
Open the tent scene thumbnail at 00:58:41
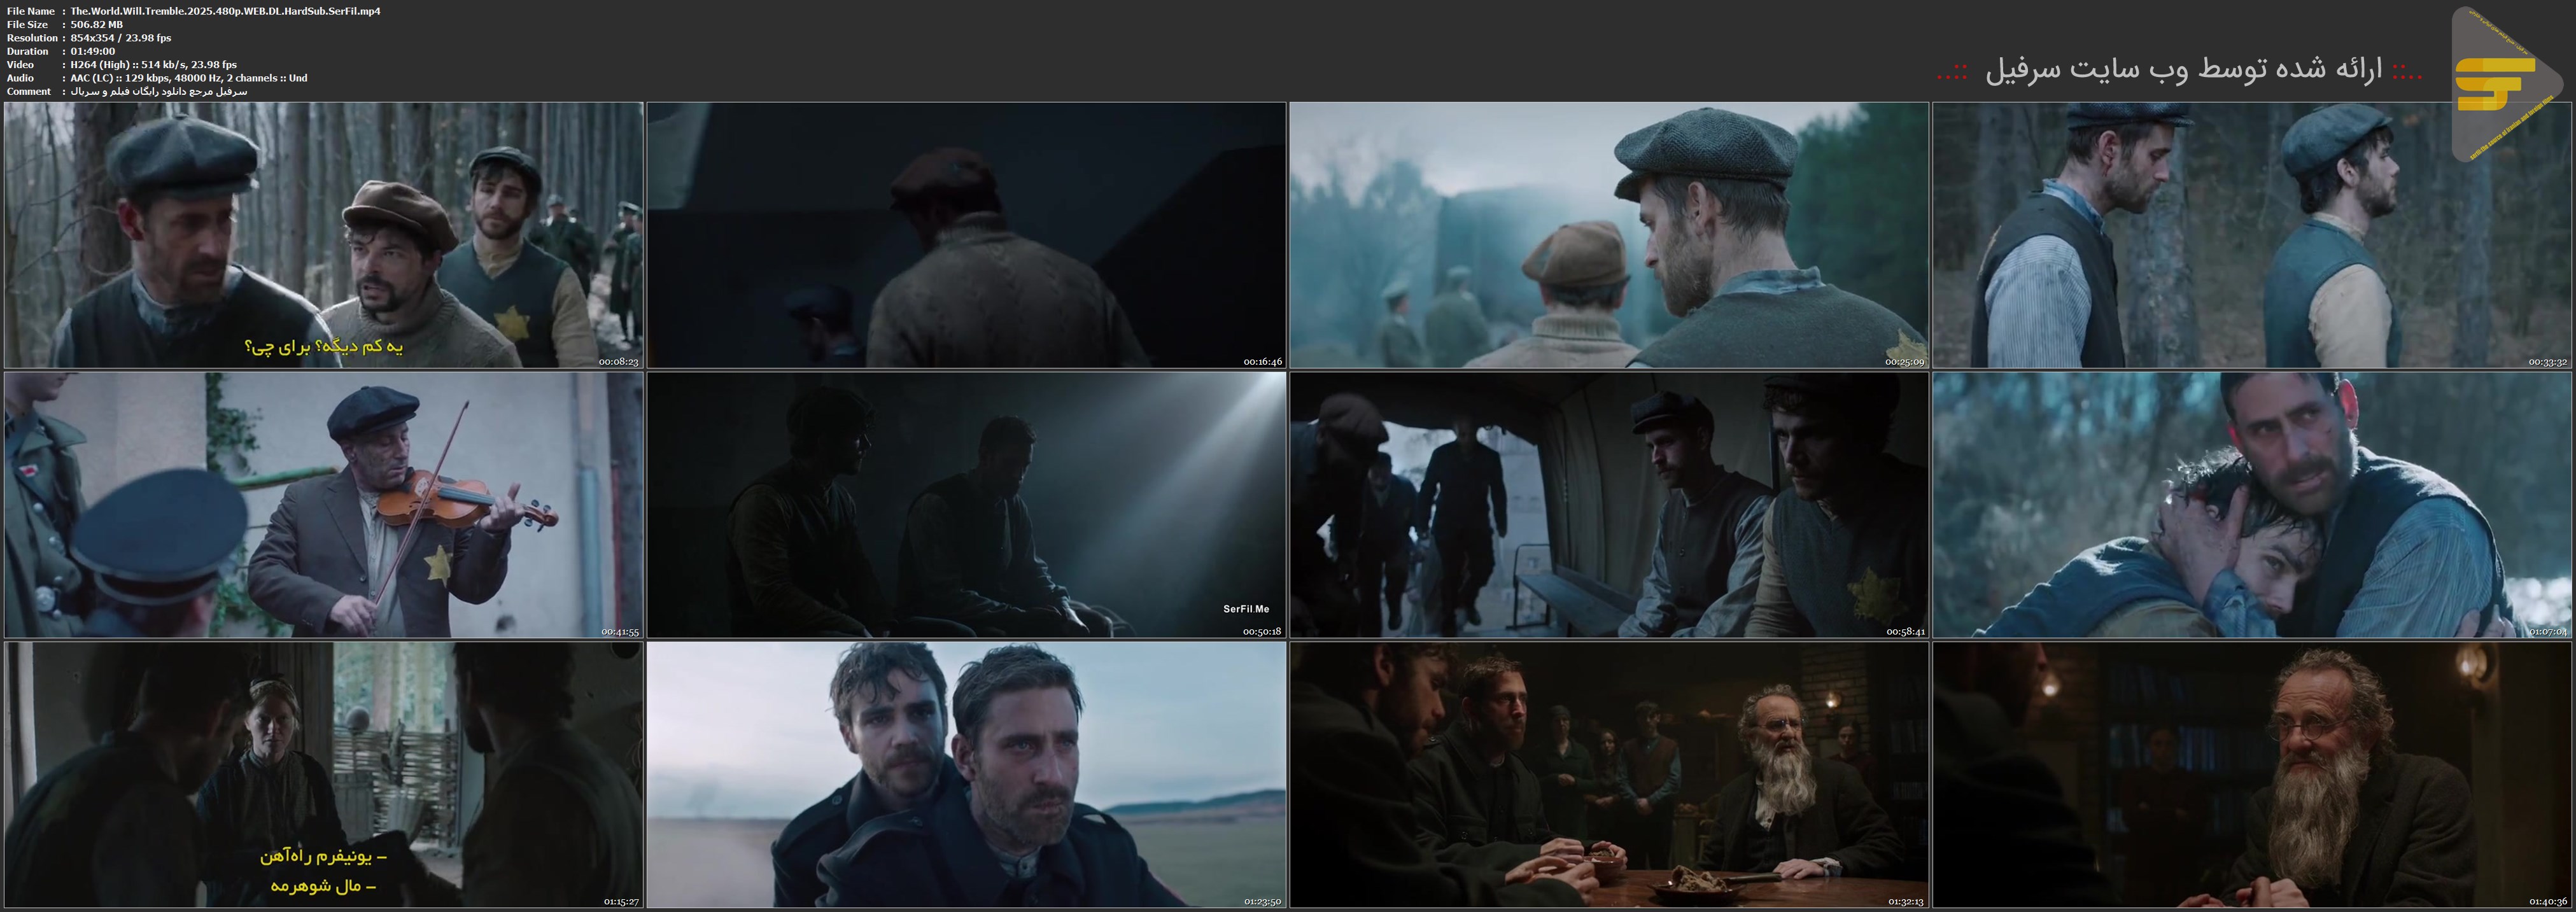[1608, 505]
